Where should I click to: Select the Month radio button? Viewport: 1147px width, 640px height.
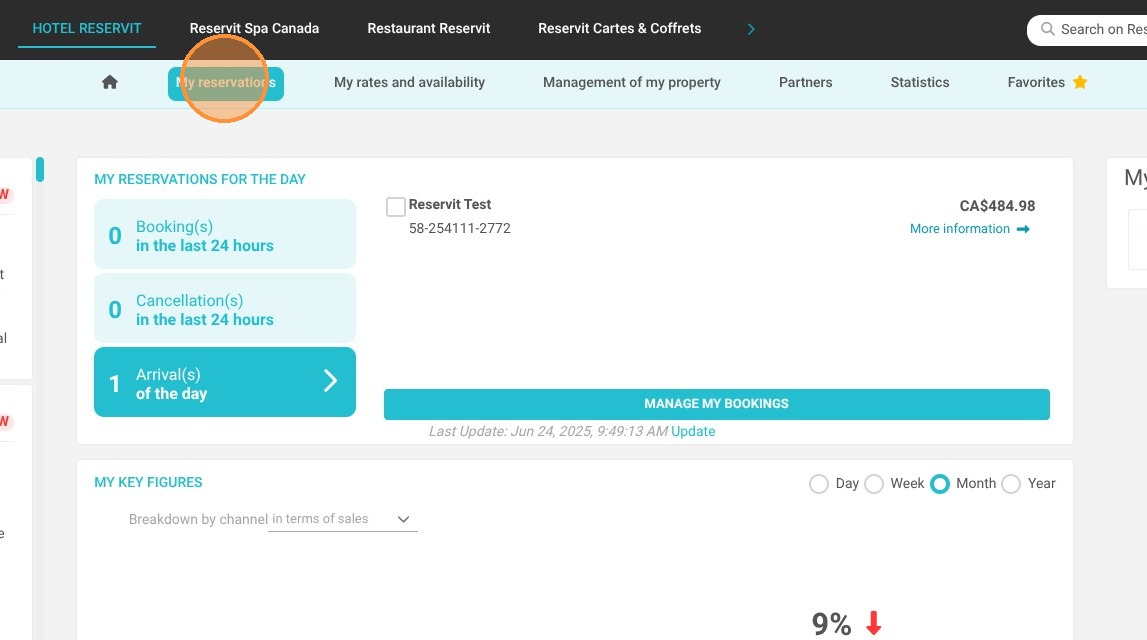tap(940, 483)
